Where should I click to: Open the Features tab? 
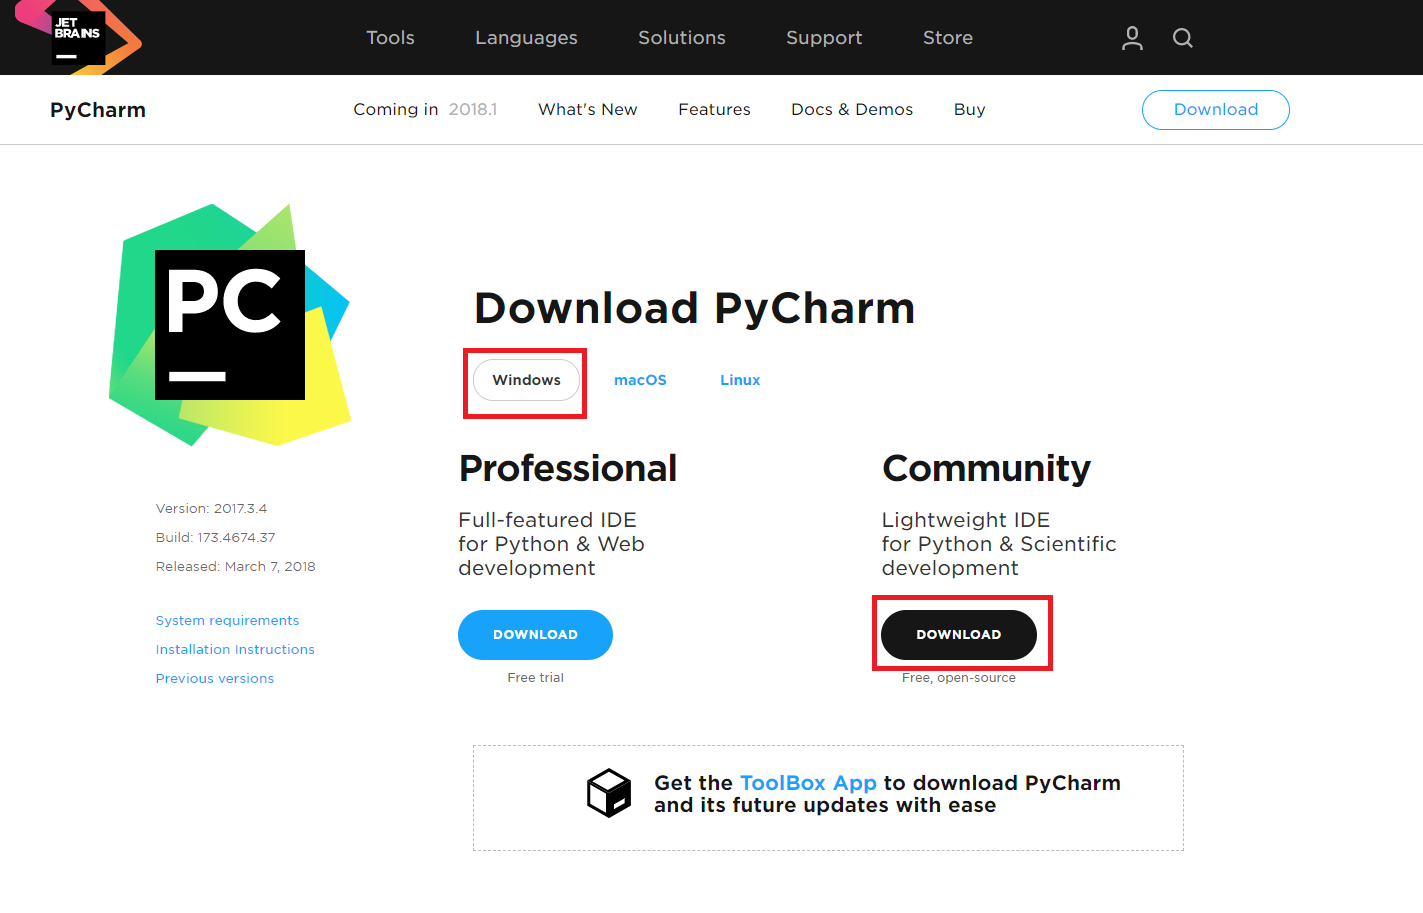[x=714, y=109]
